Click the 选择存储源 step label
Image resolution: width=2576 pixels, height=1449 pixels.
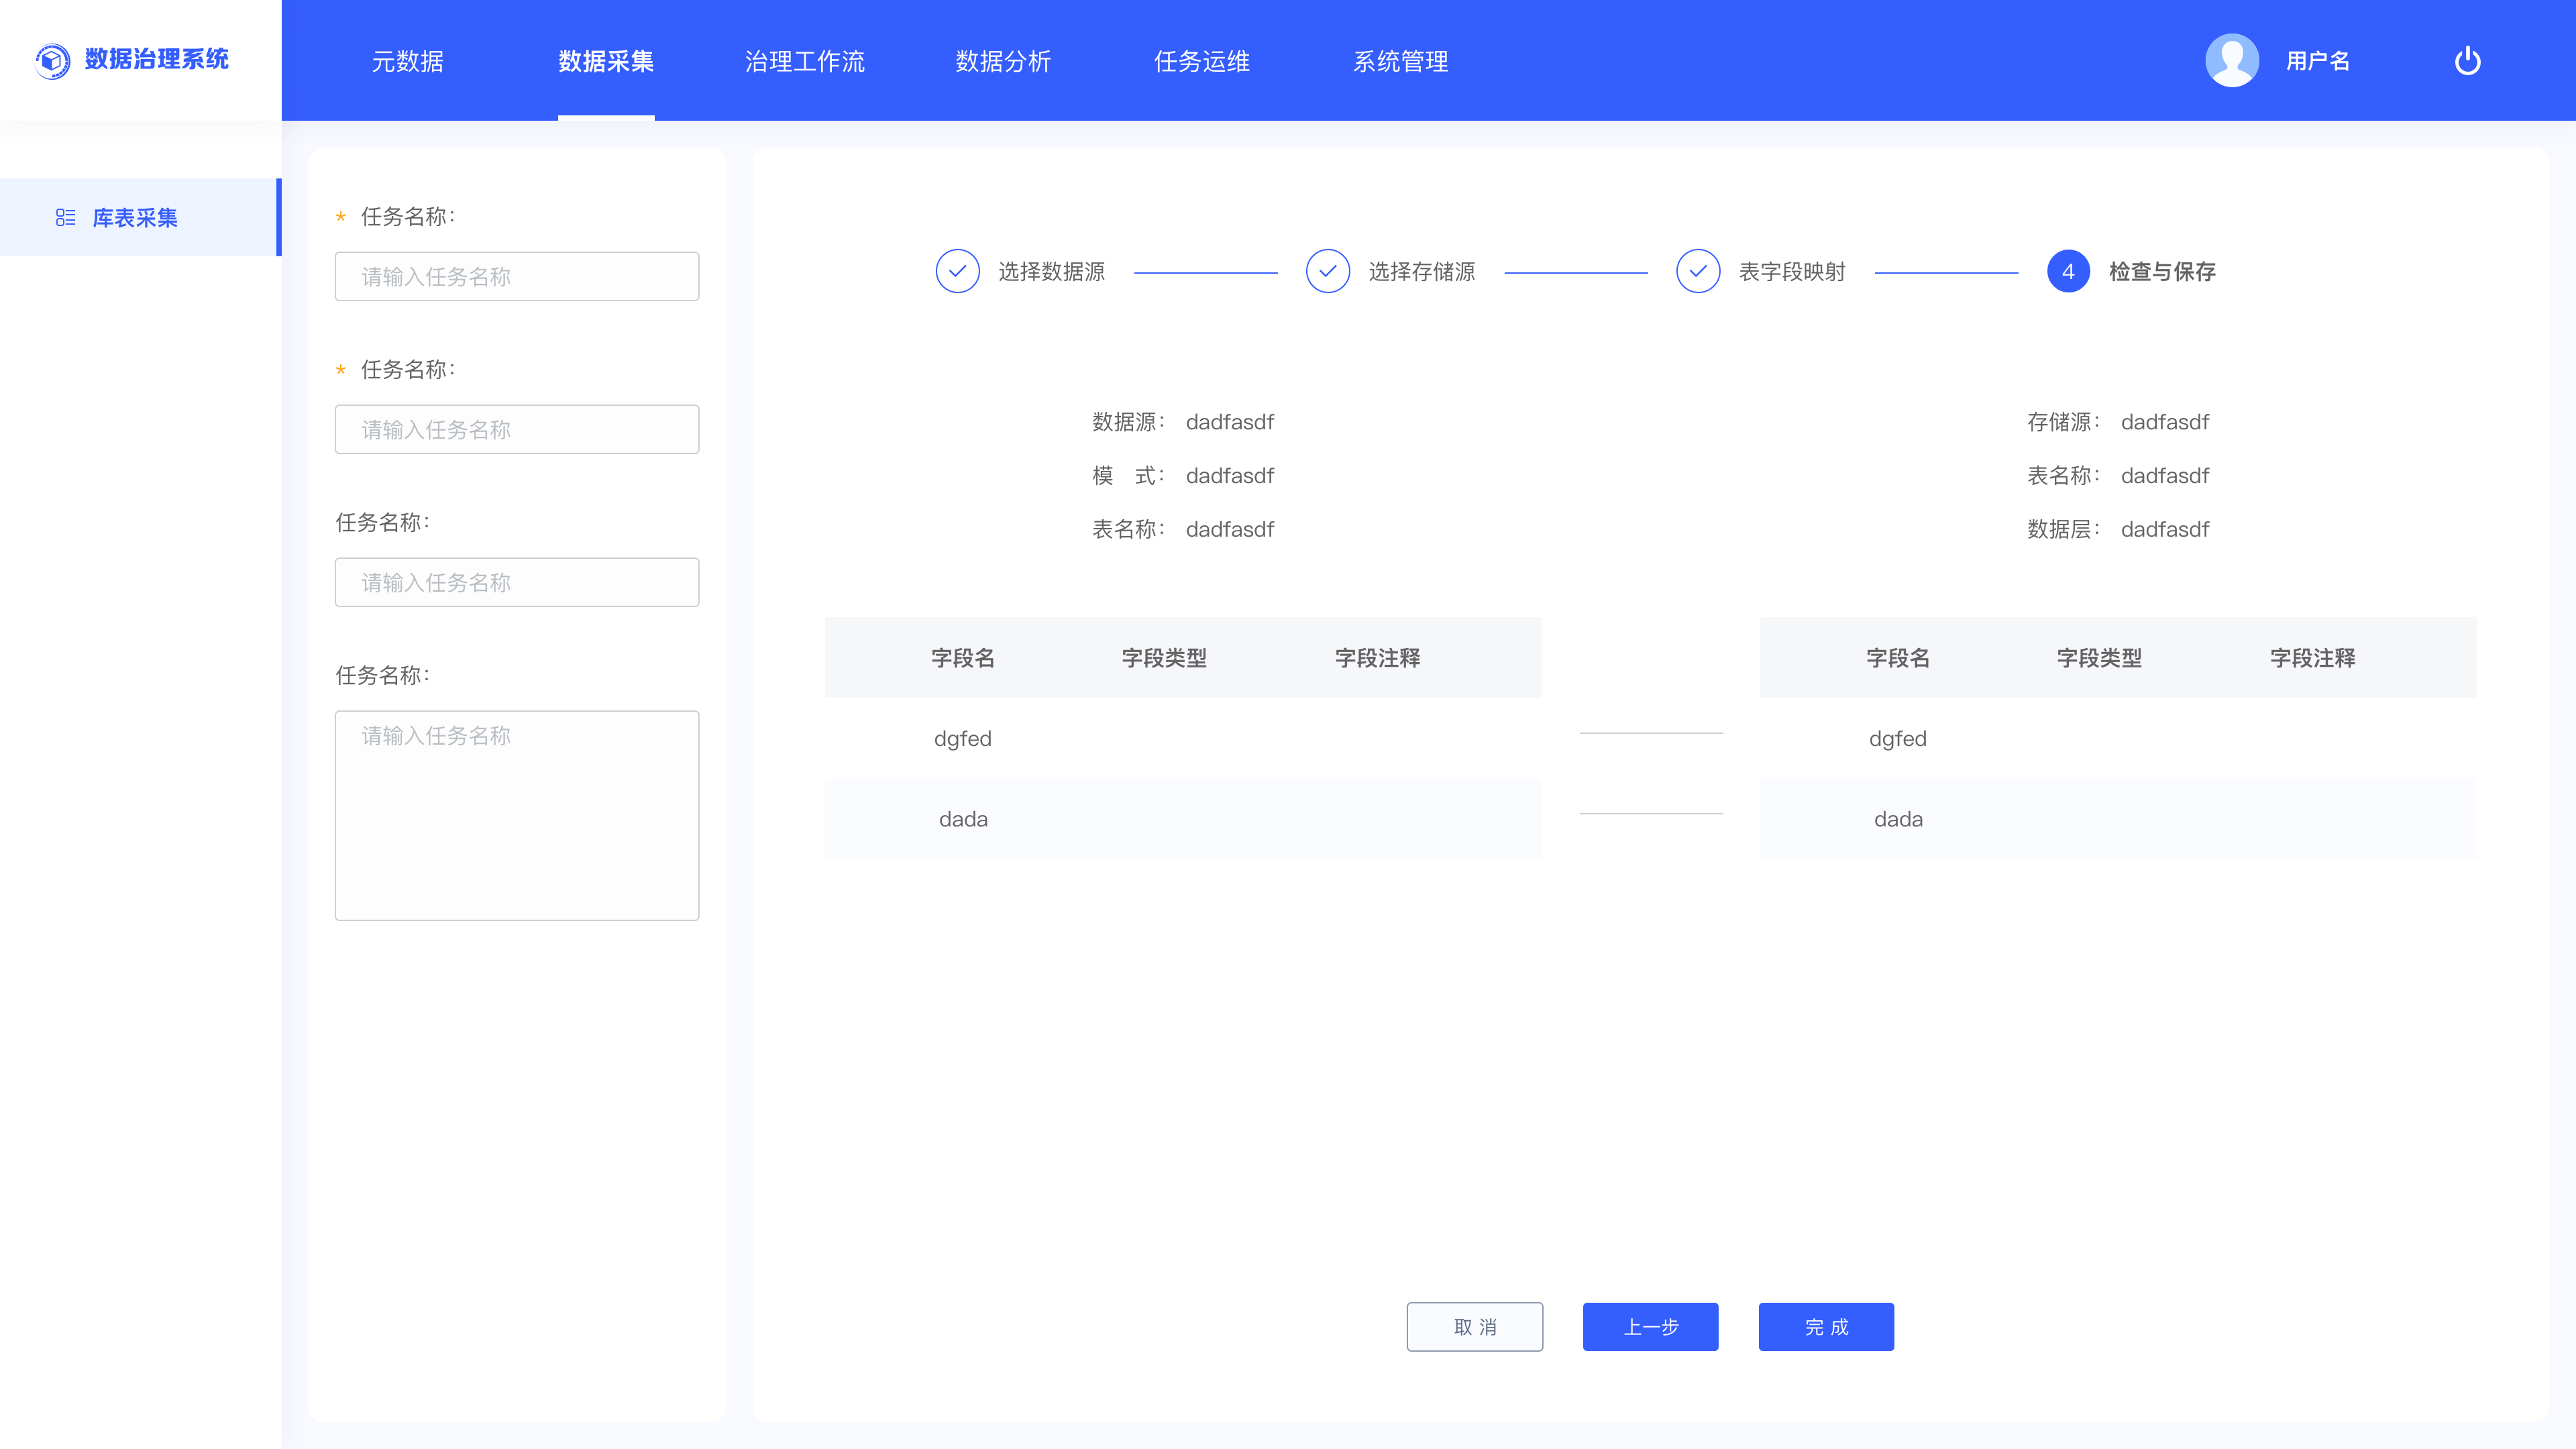[x=1422, y=272]
